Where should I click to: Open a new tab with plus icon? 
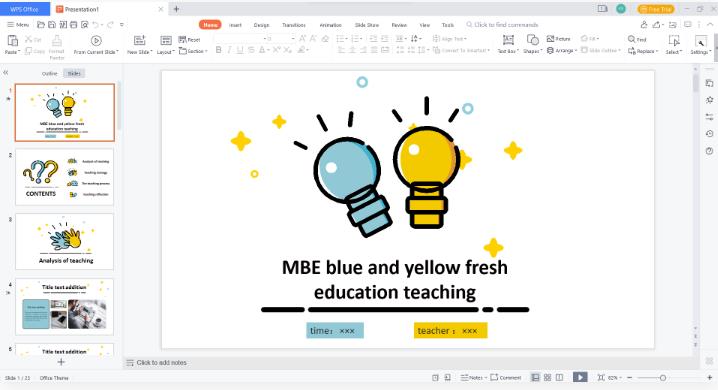pyautogui.click(x=176, y=9)
